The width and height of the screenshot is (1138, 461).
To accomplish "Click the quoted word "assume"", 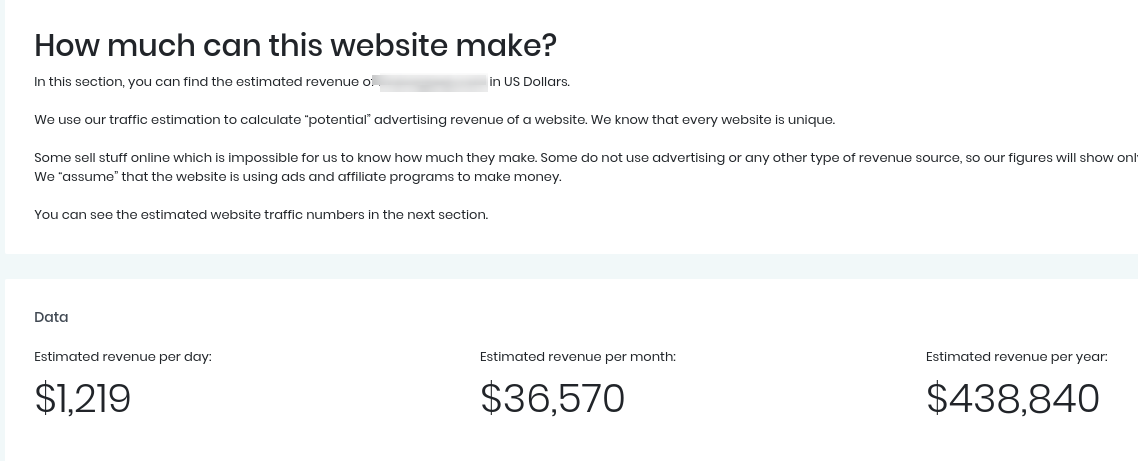I will pos(87,176).
